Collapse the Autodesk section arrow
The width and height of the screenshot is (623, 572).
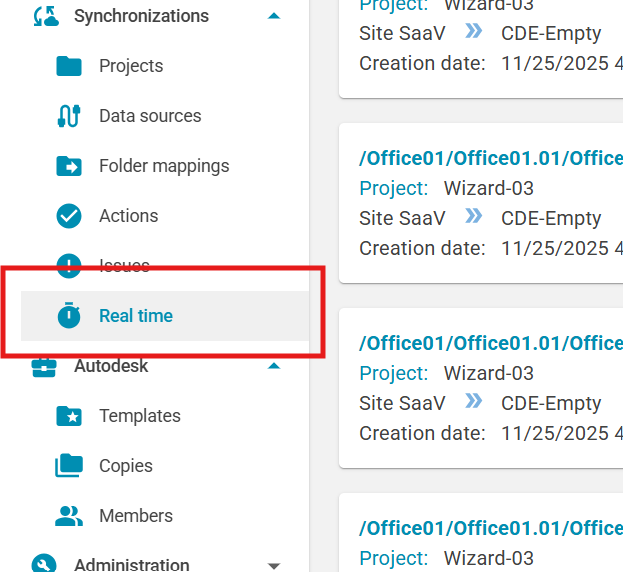274,366
